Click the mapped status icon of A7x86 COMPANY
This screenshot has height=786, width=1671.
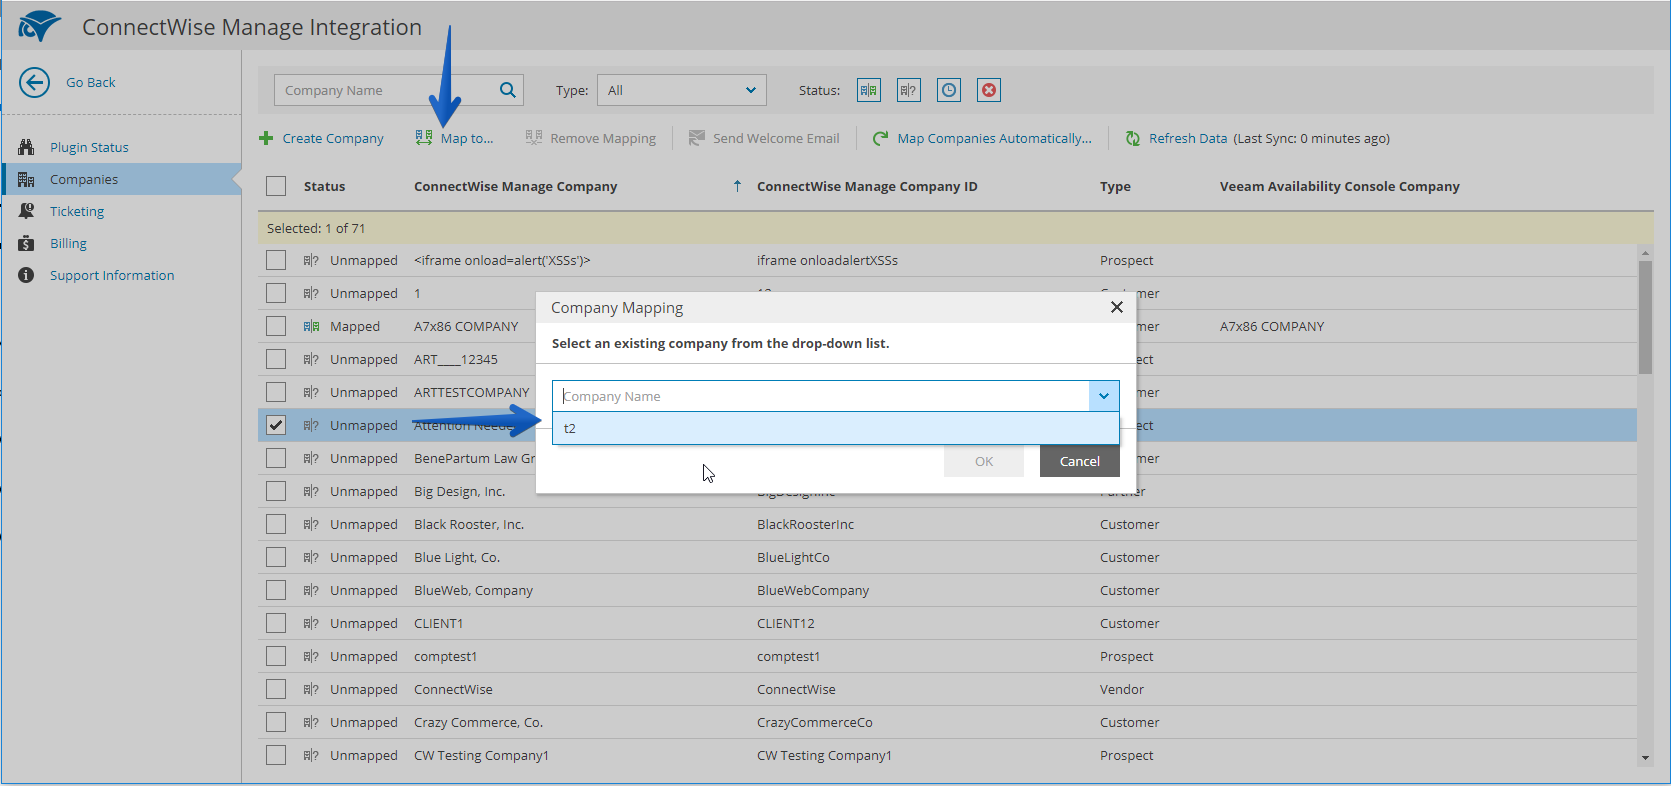[311, 326]
